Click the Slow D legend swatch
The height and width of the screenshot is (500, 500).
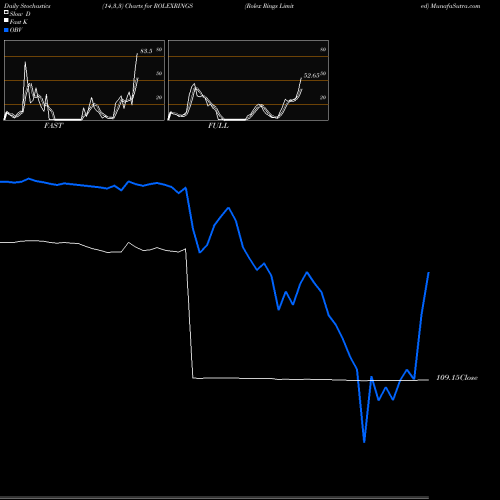point(6,13)
